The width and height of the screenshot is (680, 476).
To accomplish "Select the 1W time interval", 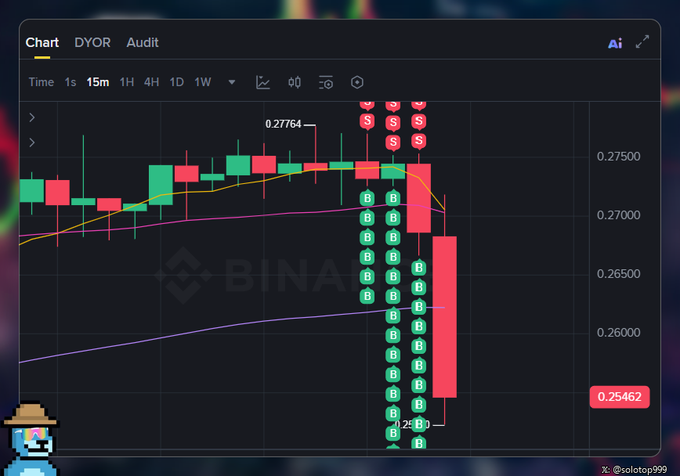I will click(203, 82).
